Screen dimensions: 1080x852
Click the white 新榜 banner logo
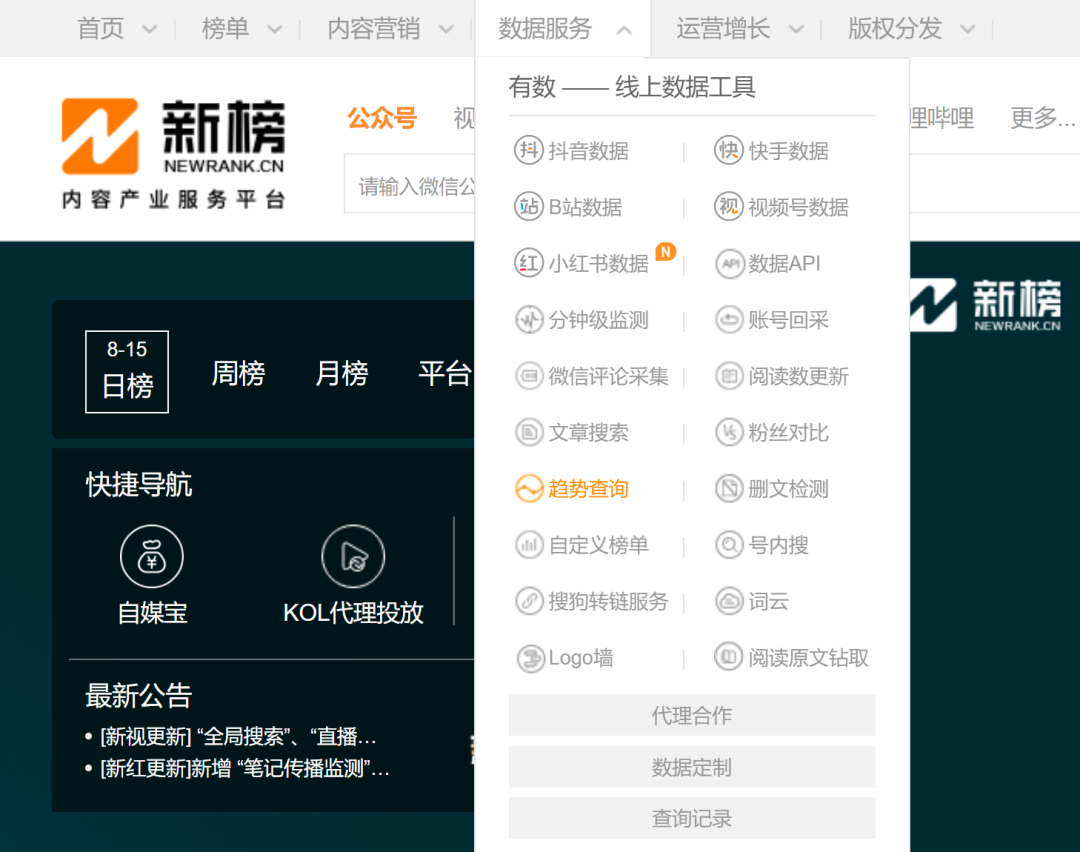click(986, 305)
